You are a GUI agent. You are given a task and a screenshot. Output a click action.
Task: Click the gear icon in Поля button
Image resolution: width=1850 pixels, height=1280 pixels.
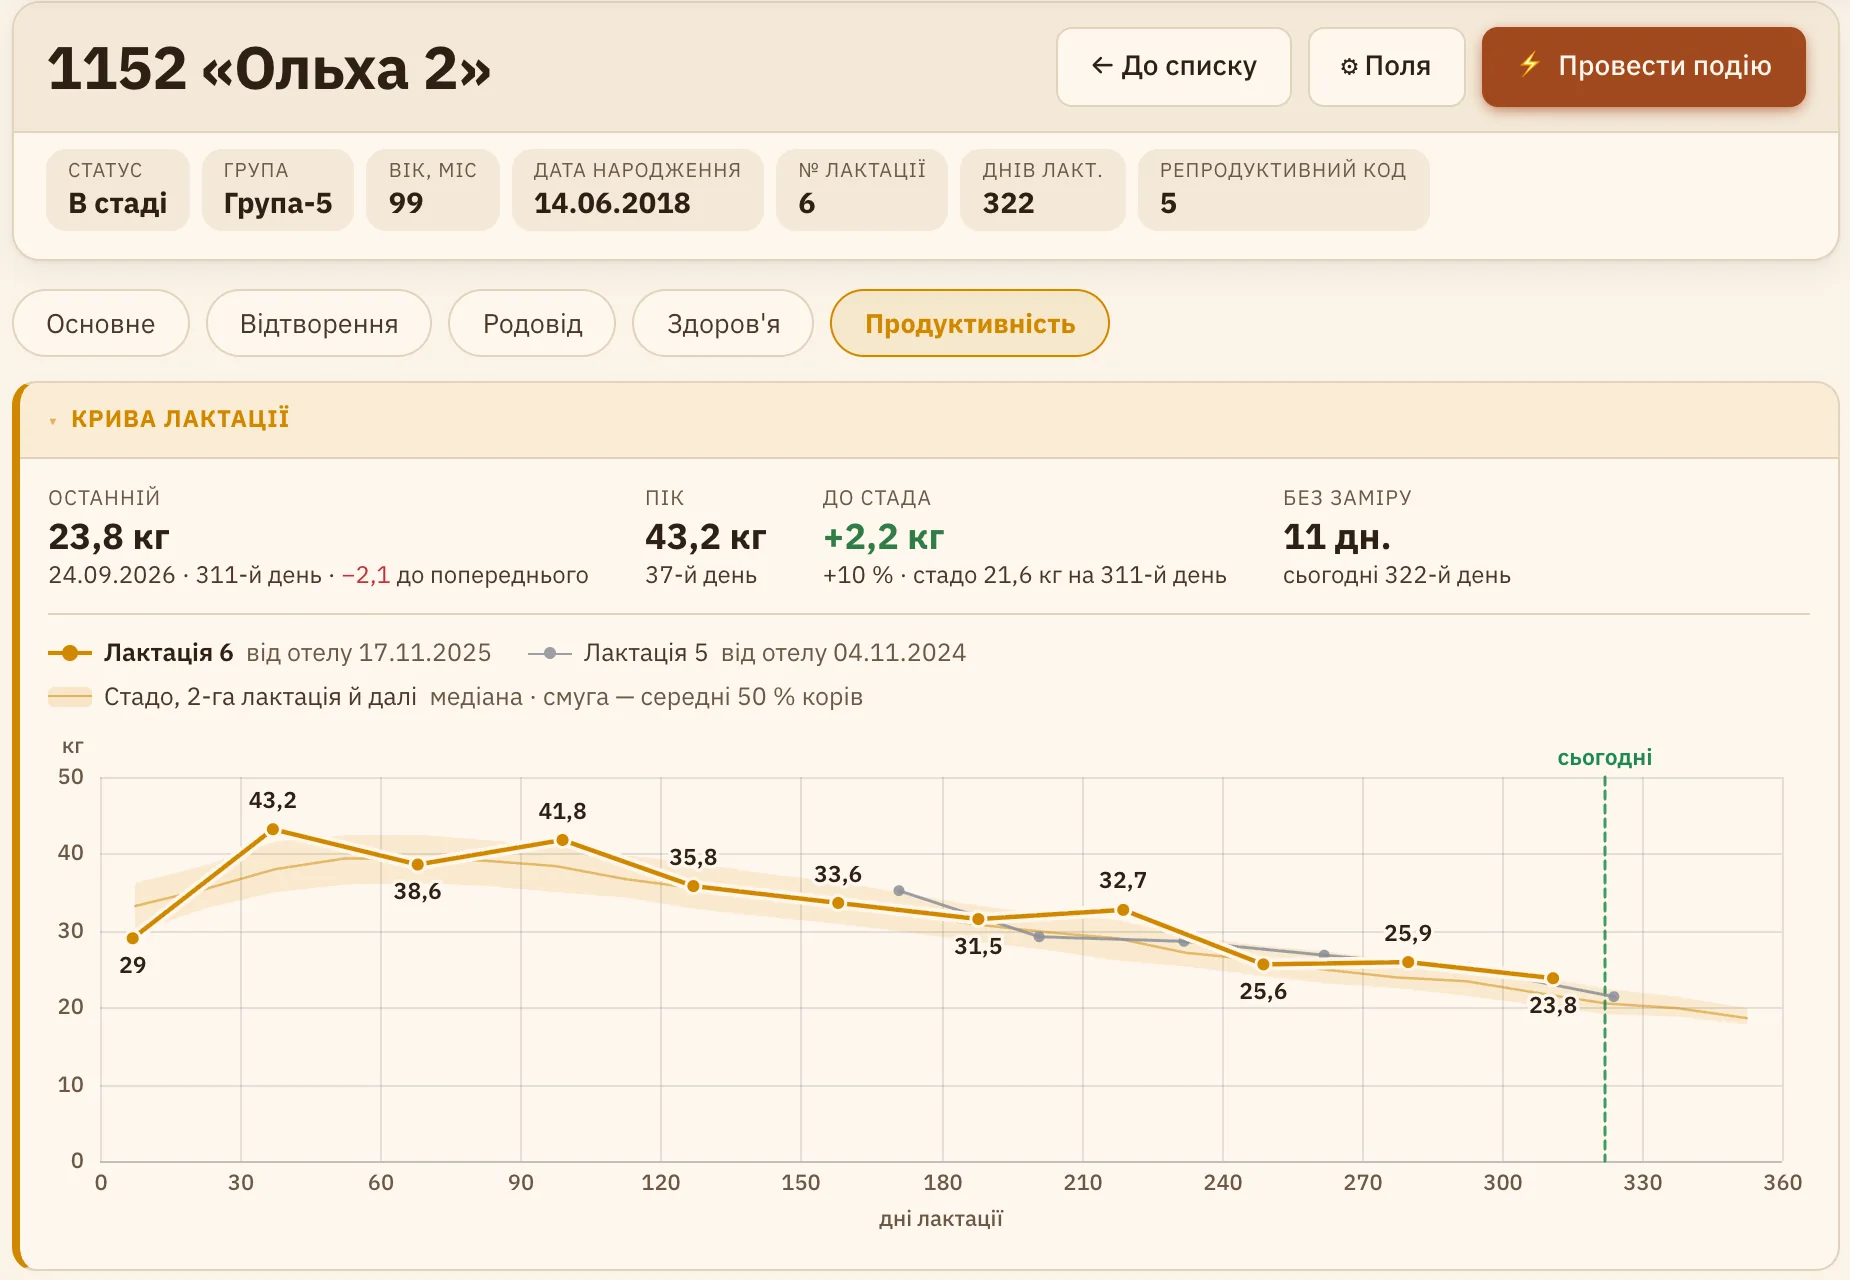1349,67
